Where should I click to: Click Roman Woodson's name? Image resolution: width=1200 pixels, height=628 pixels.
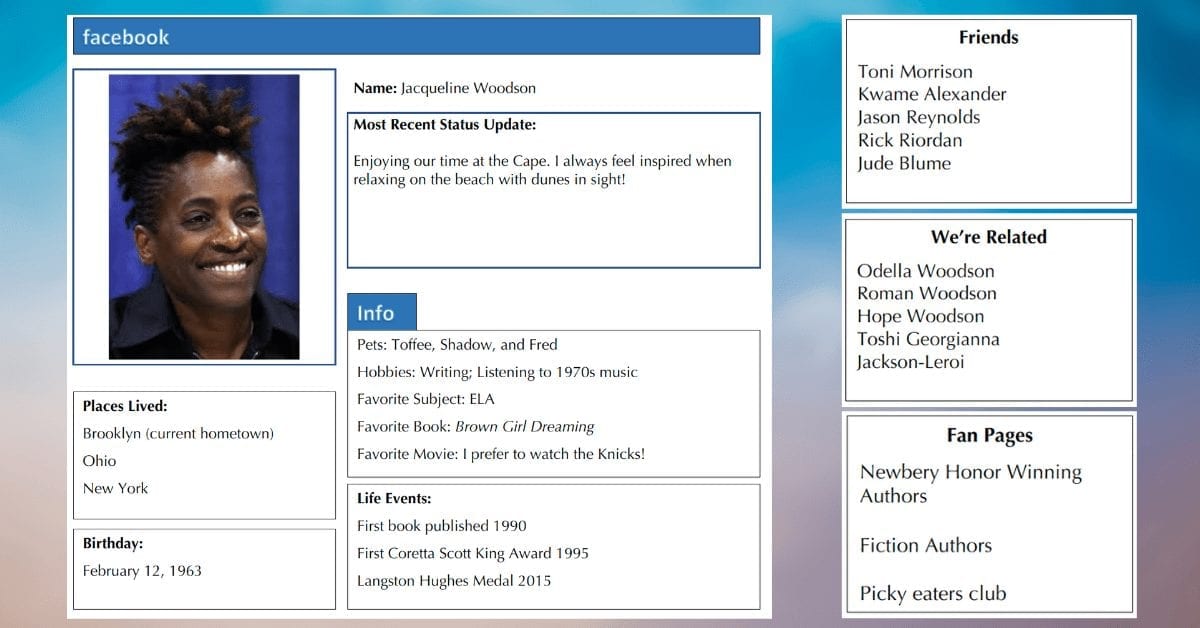coord(927,294)
